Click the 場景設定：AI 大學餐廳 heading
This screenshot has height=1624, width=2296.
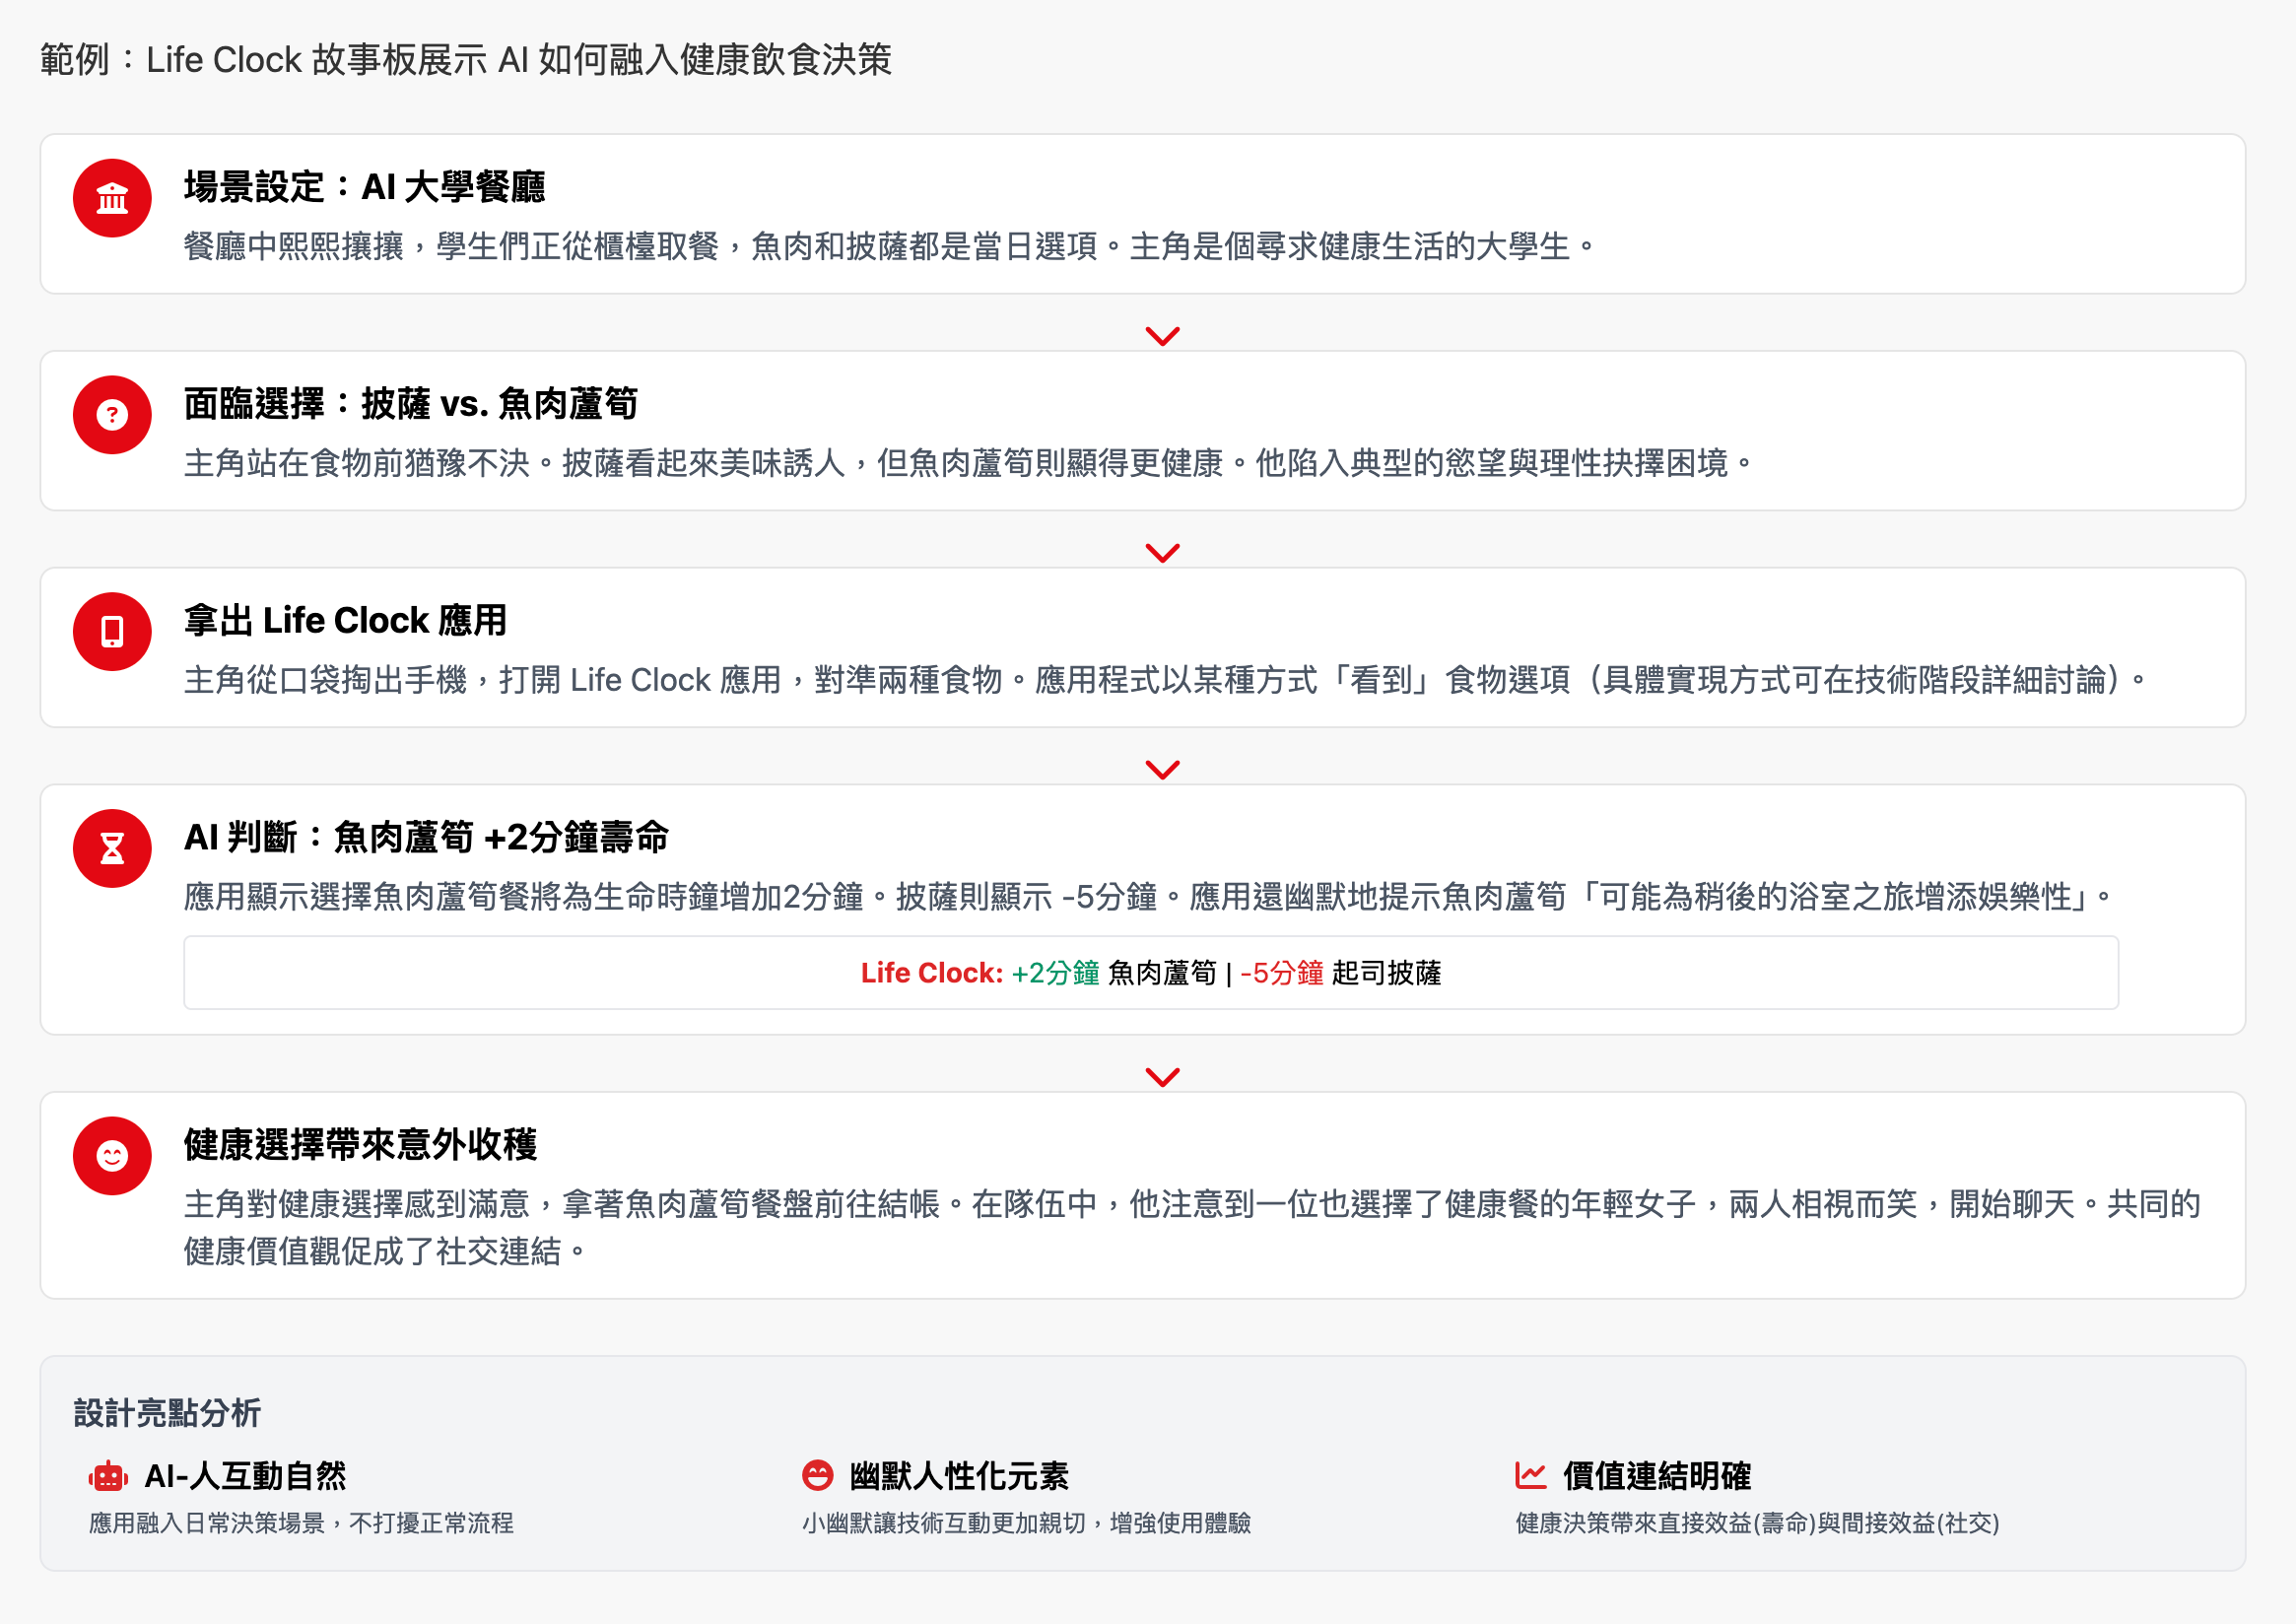[x=364, y=187]
